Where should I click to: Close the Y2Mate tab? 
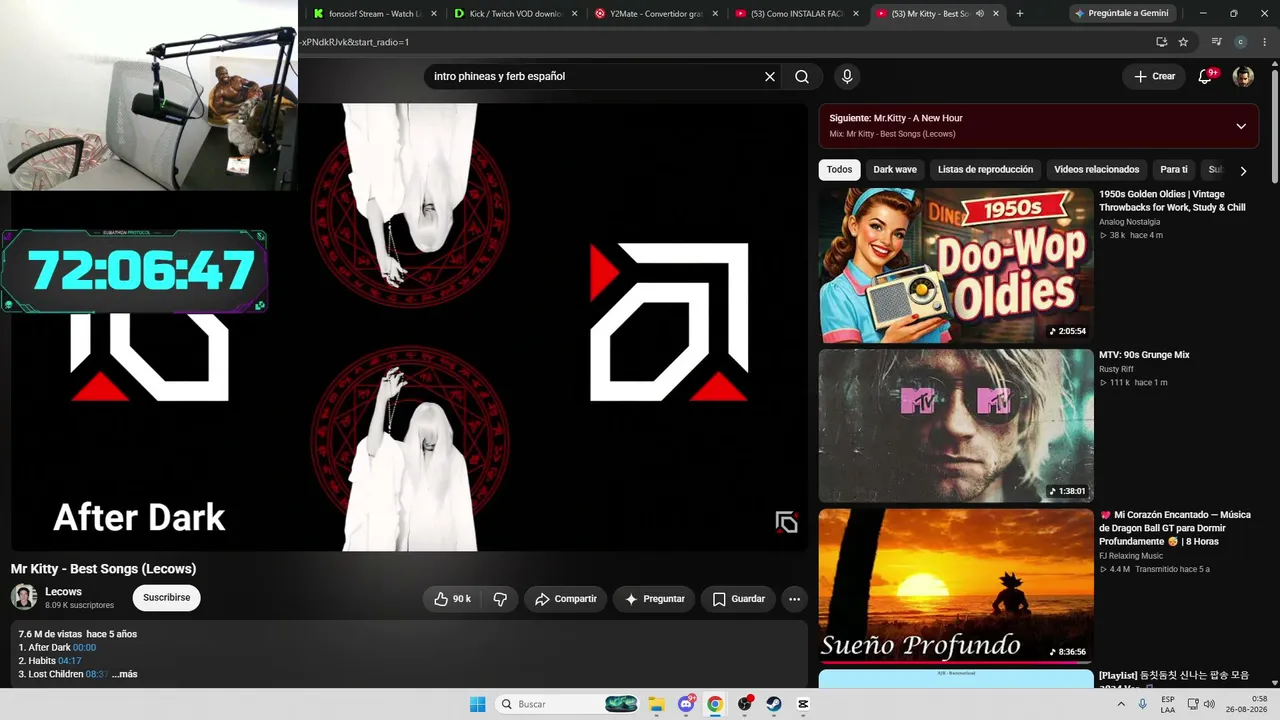pos(715,14)
